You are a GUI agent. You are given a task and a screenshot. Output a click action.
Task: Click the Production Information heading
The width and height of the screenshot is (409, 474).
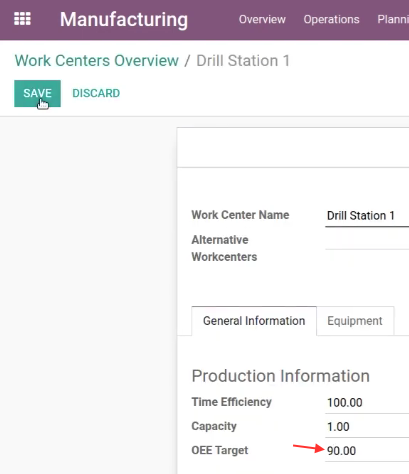281,376
